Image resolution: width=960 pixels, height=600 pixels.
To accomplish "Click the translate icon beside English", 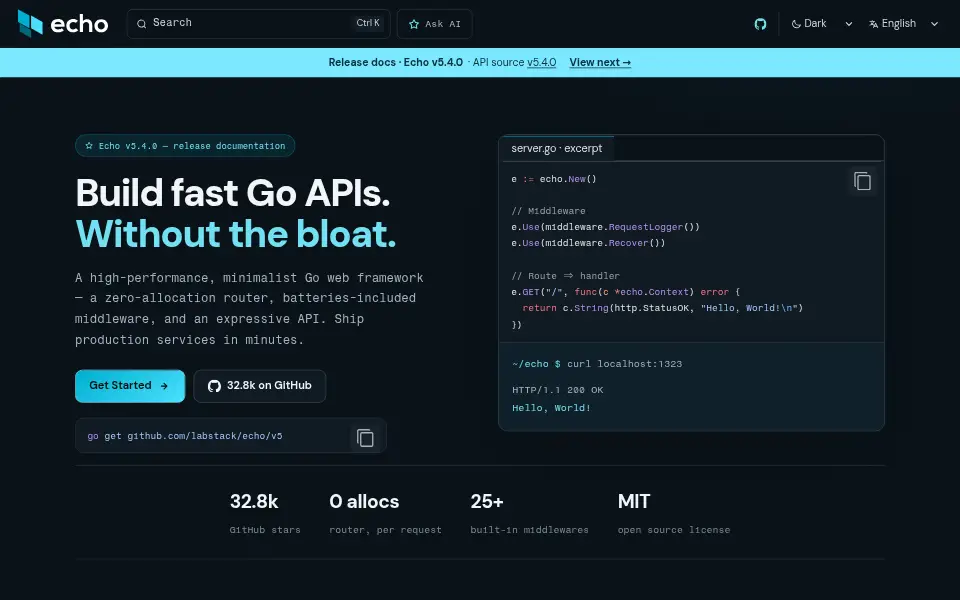I will 873,24.
